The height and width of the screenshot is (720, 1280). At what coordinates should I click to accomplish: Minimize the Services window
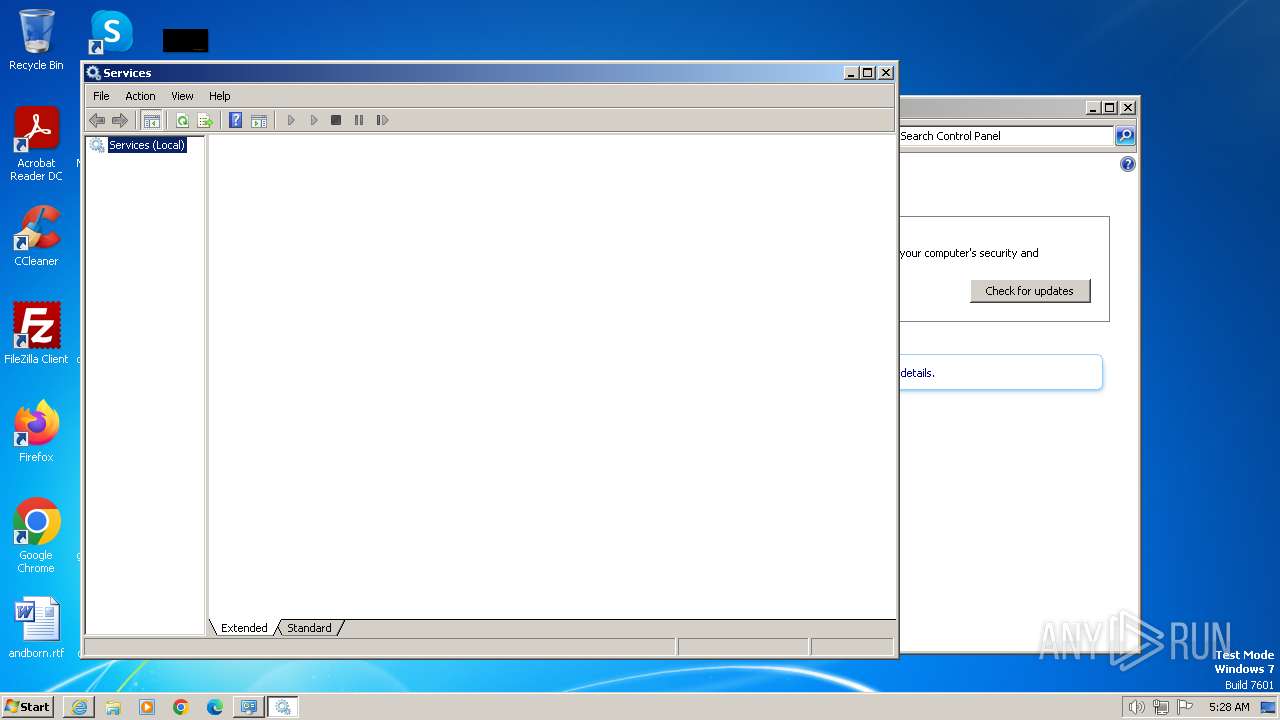point(851,73)
